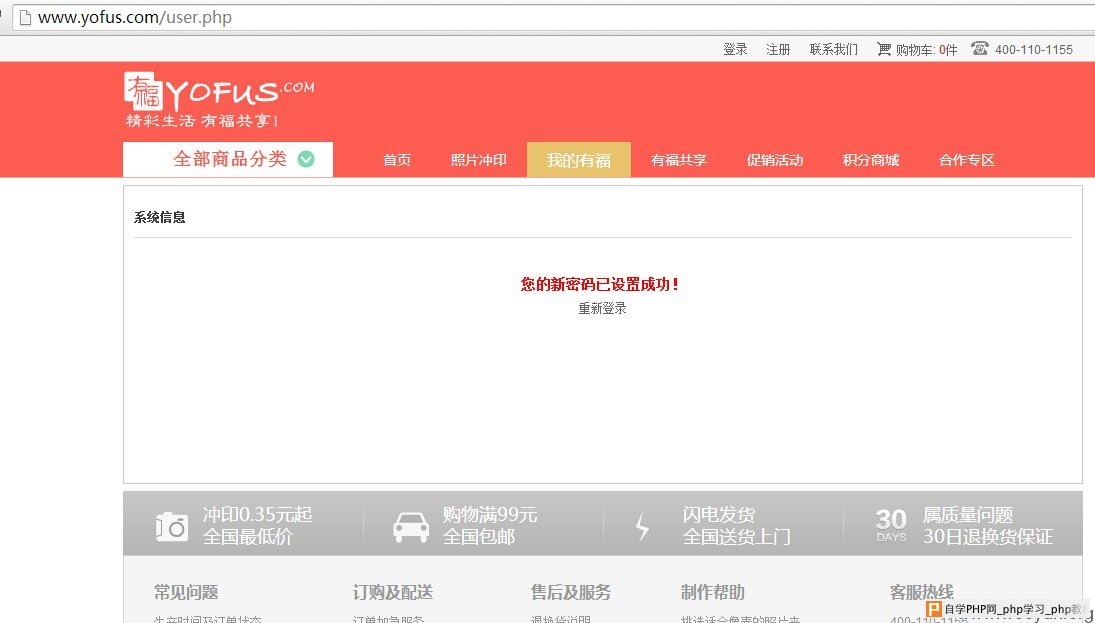Open the 购物车 cart link
The width and height of the screenshot is (1095, 623).
(917, 50)
